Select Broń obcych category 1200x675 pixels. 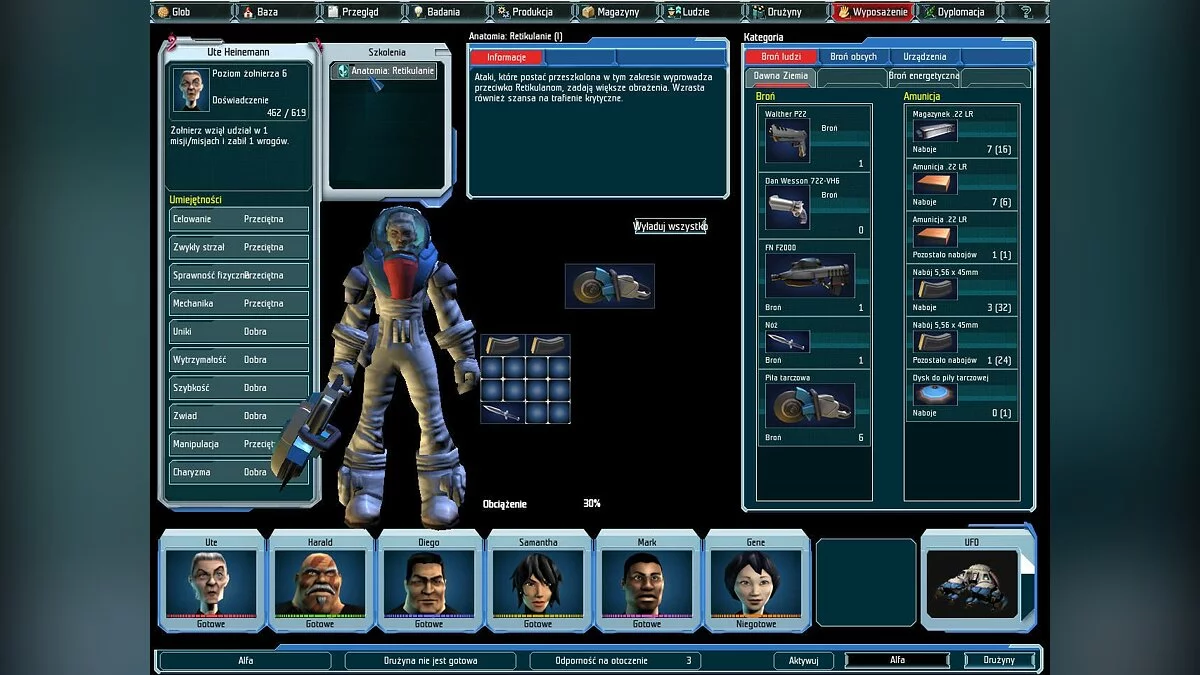pos(853,57)
